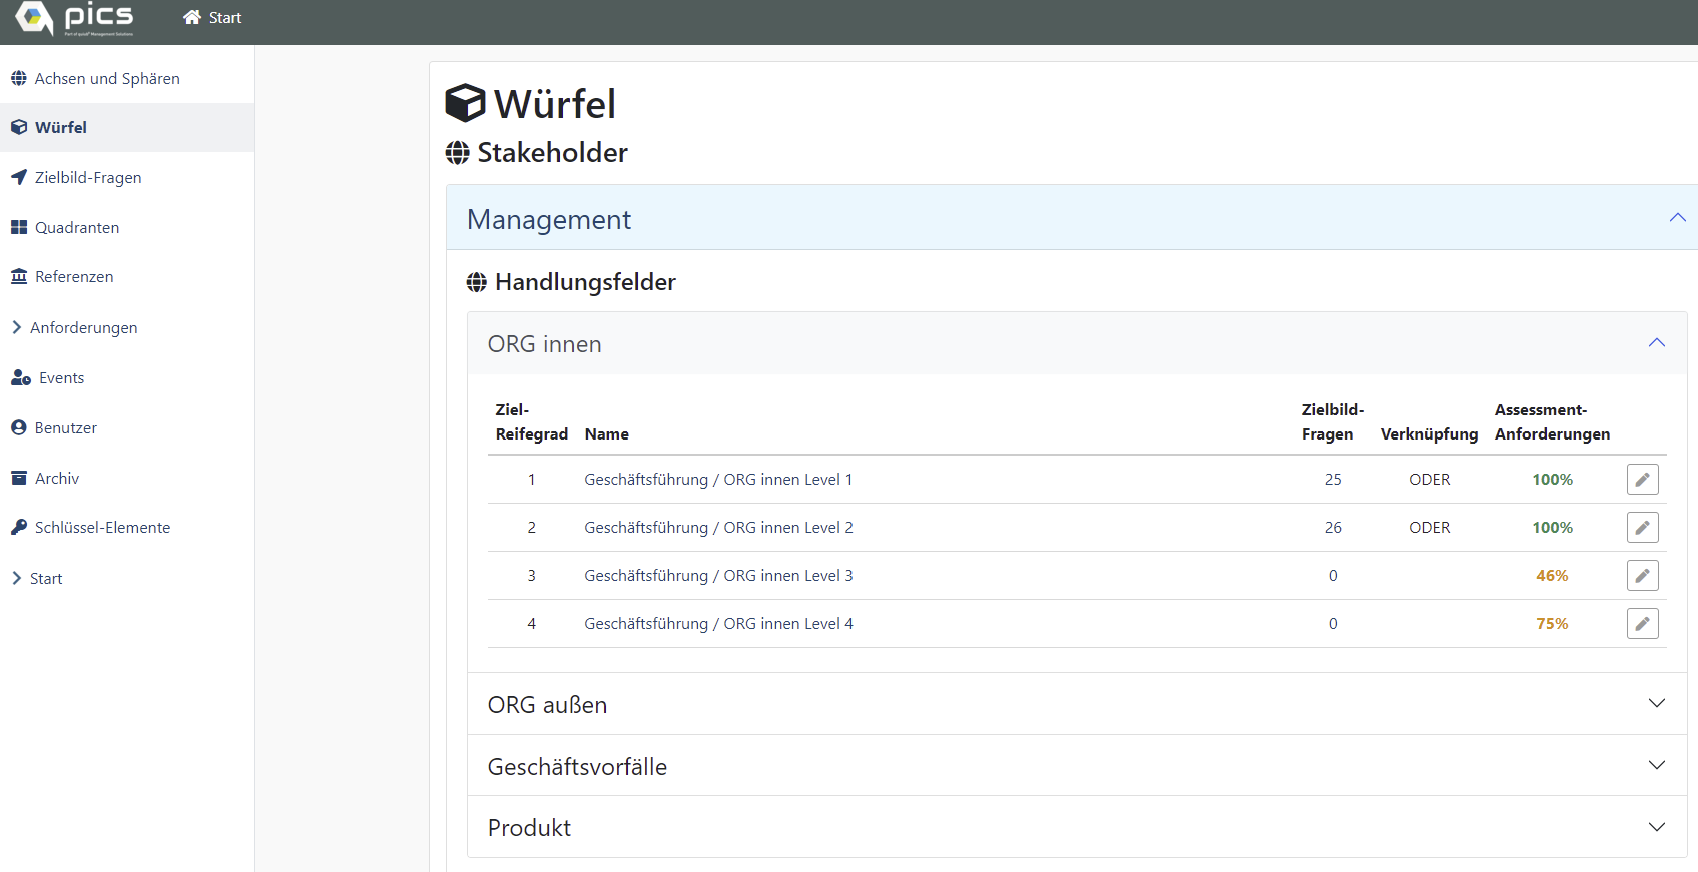The width and height of the screenshot is (1698, 872).
Task: Edit the ORG innen Level 3 entry
Action: (x=1642, y=576)
